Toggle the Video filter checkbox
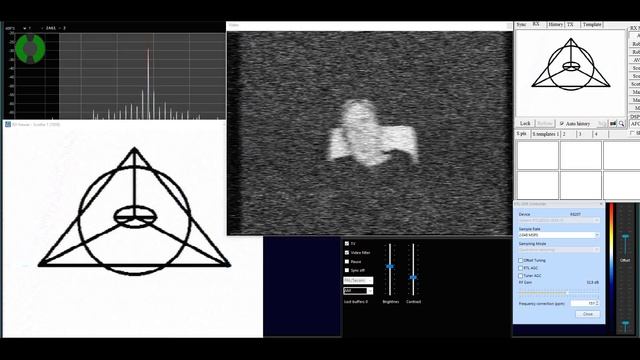 click(347, 253)
